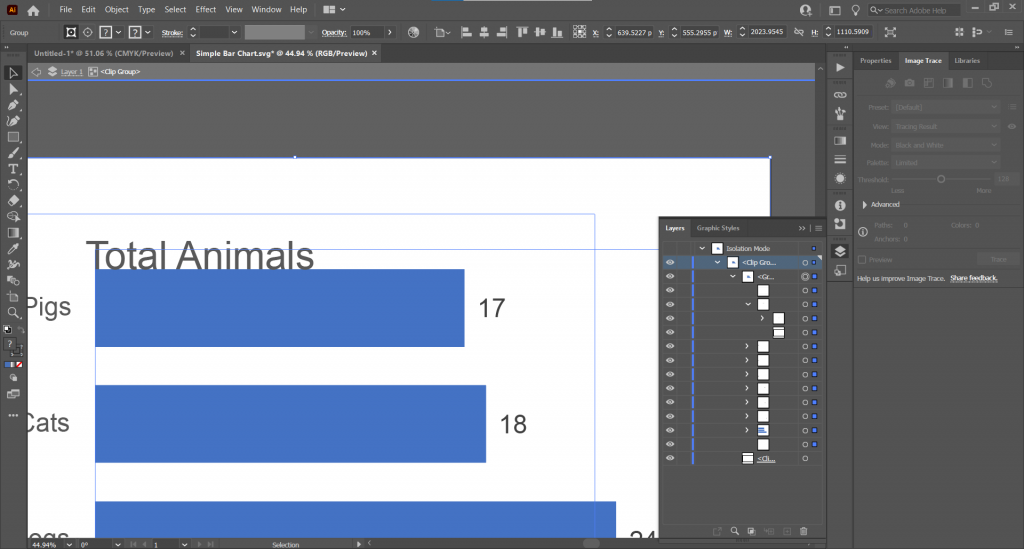1024x549 pixels.
Task: Switch to Untitled-1 document tab
Action: point(103,54)
